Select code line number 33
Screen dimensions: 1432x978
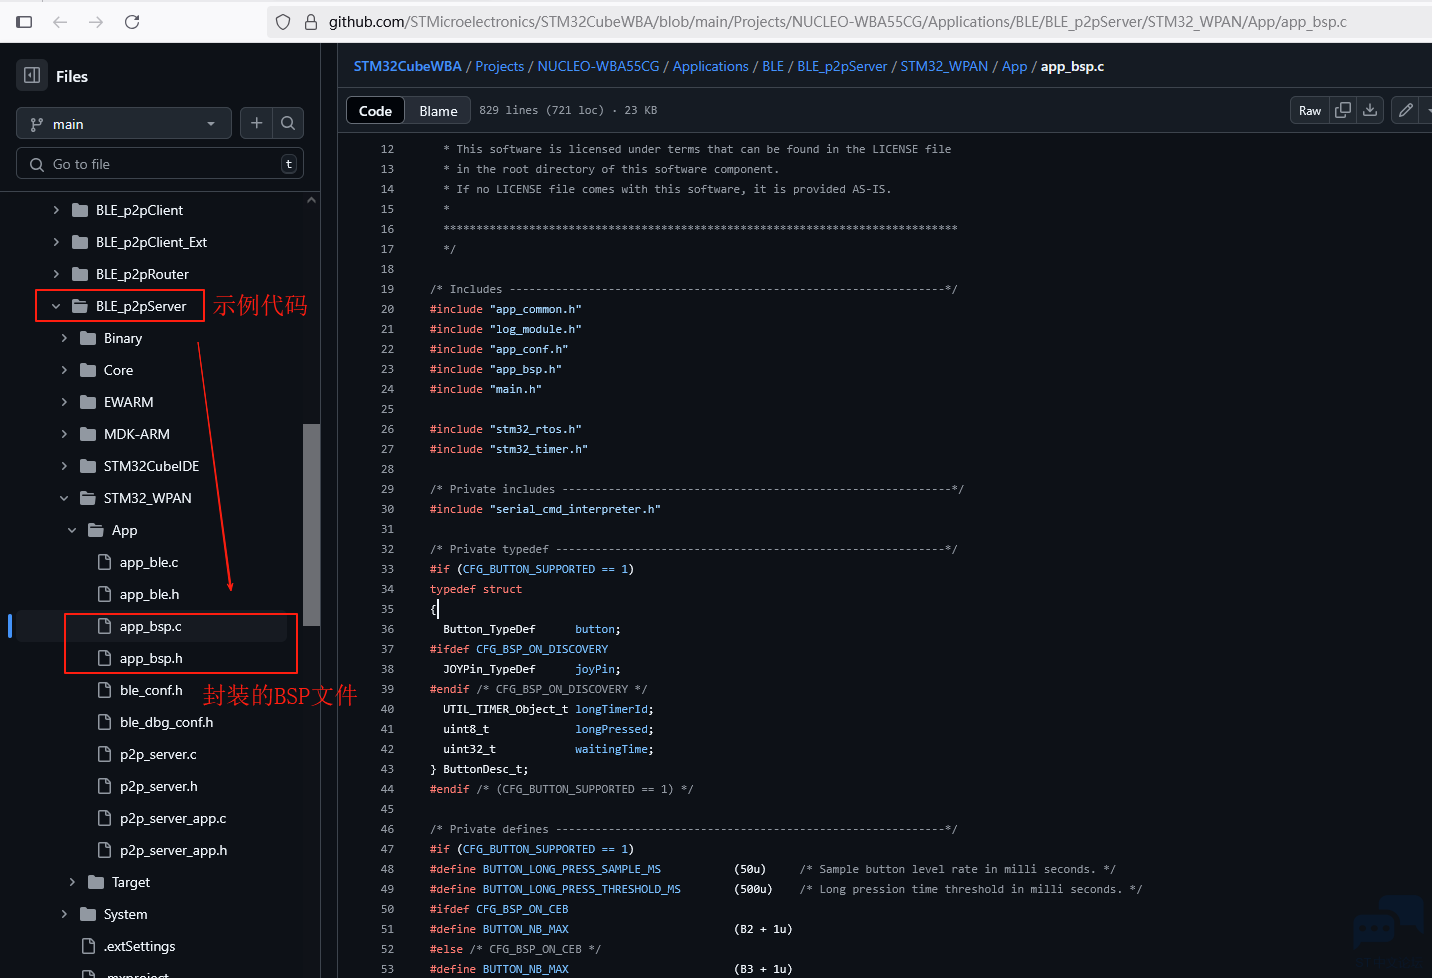[387, 569]
